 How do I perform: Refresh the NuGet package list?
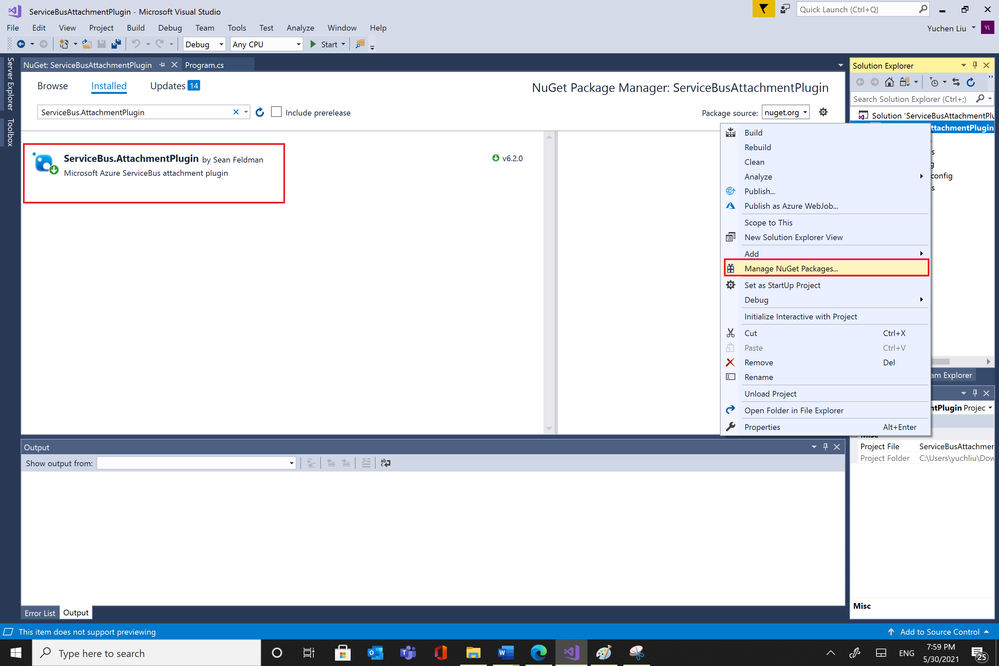pyautogui.click(x=260, y=112)
